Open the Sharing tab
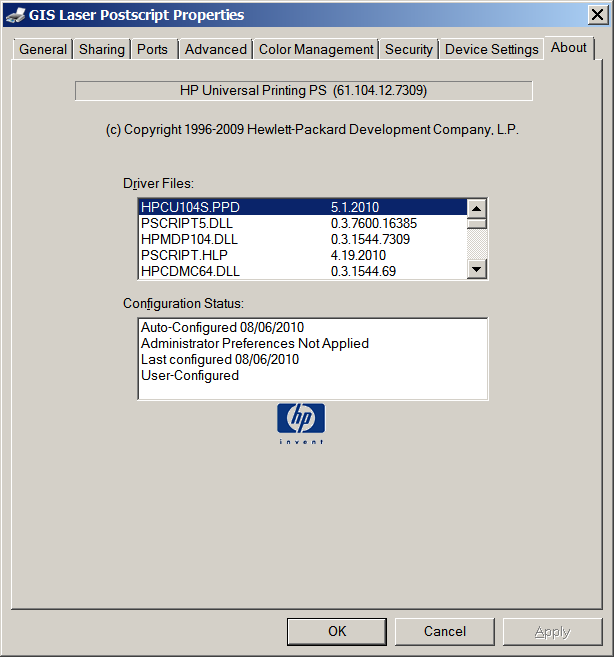This screenshot has width=614, height=657. (x=102, y=49)
